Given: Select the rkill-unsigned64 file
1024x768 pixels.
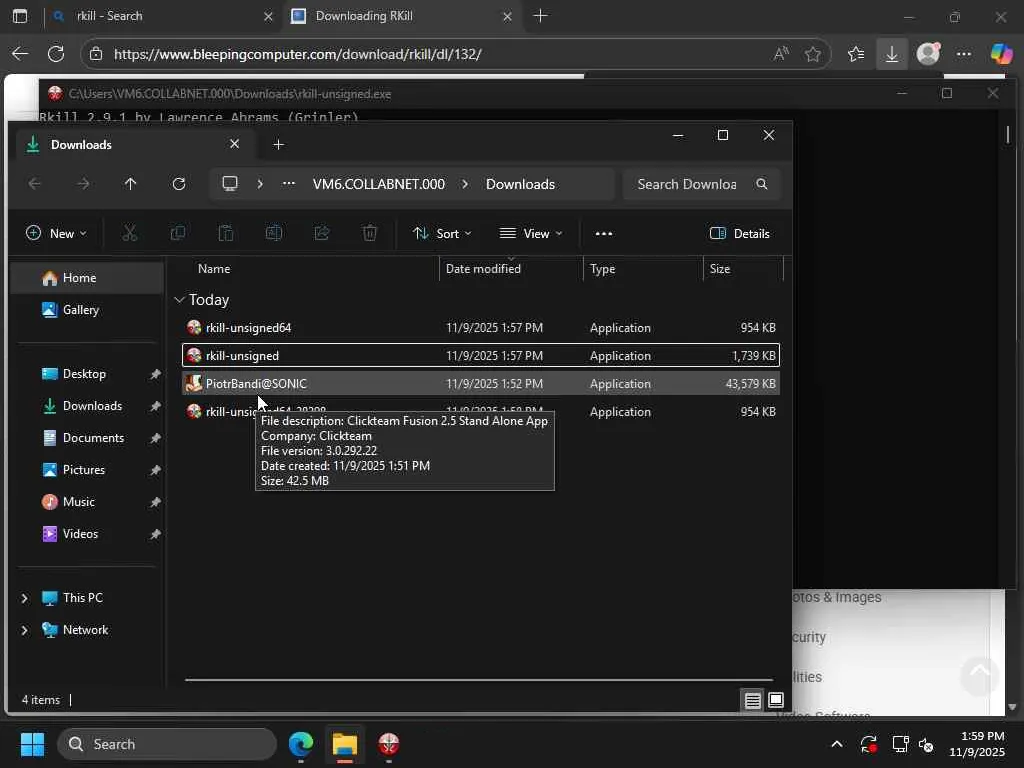Looking at the screenshot, I should point(248,328).
